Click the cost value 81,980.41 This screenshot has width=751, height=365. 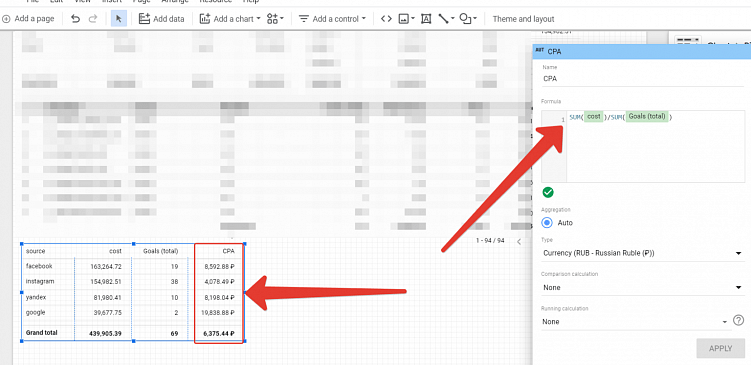(x=107, y=297)
